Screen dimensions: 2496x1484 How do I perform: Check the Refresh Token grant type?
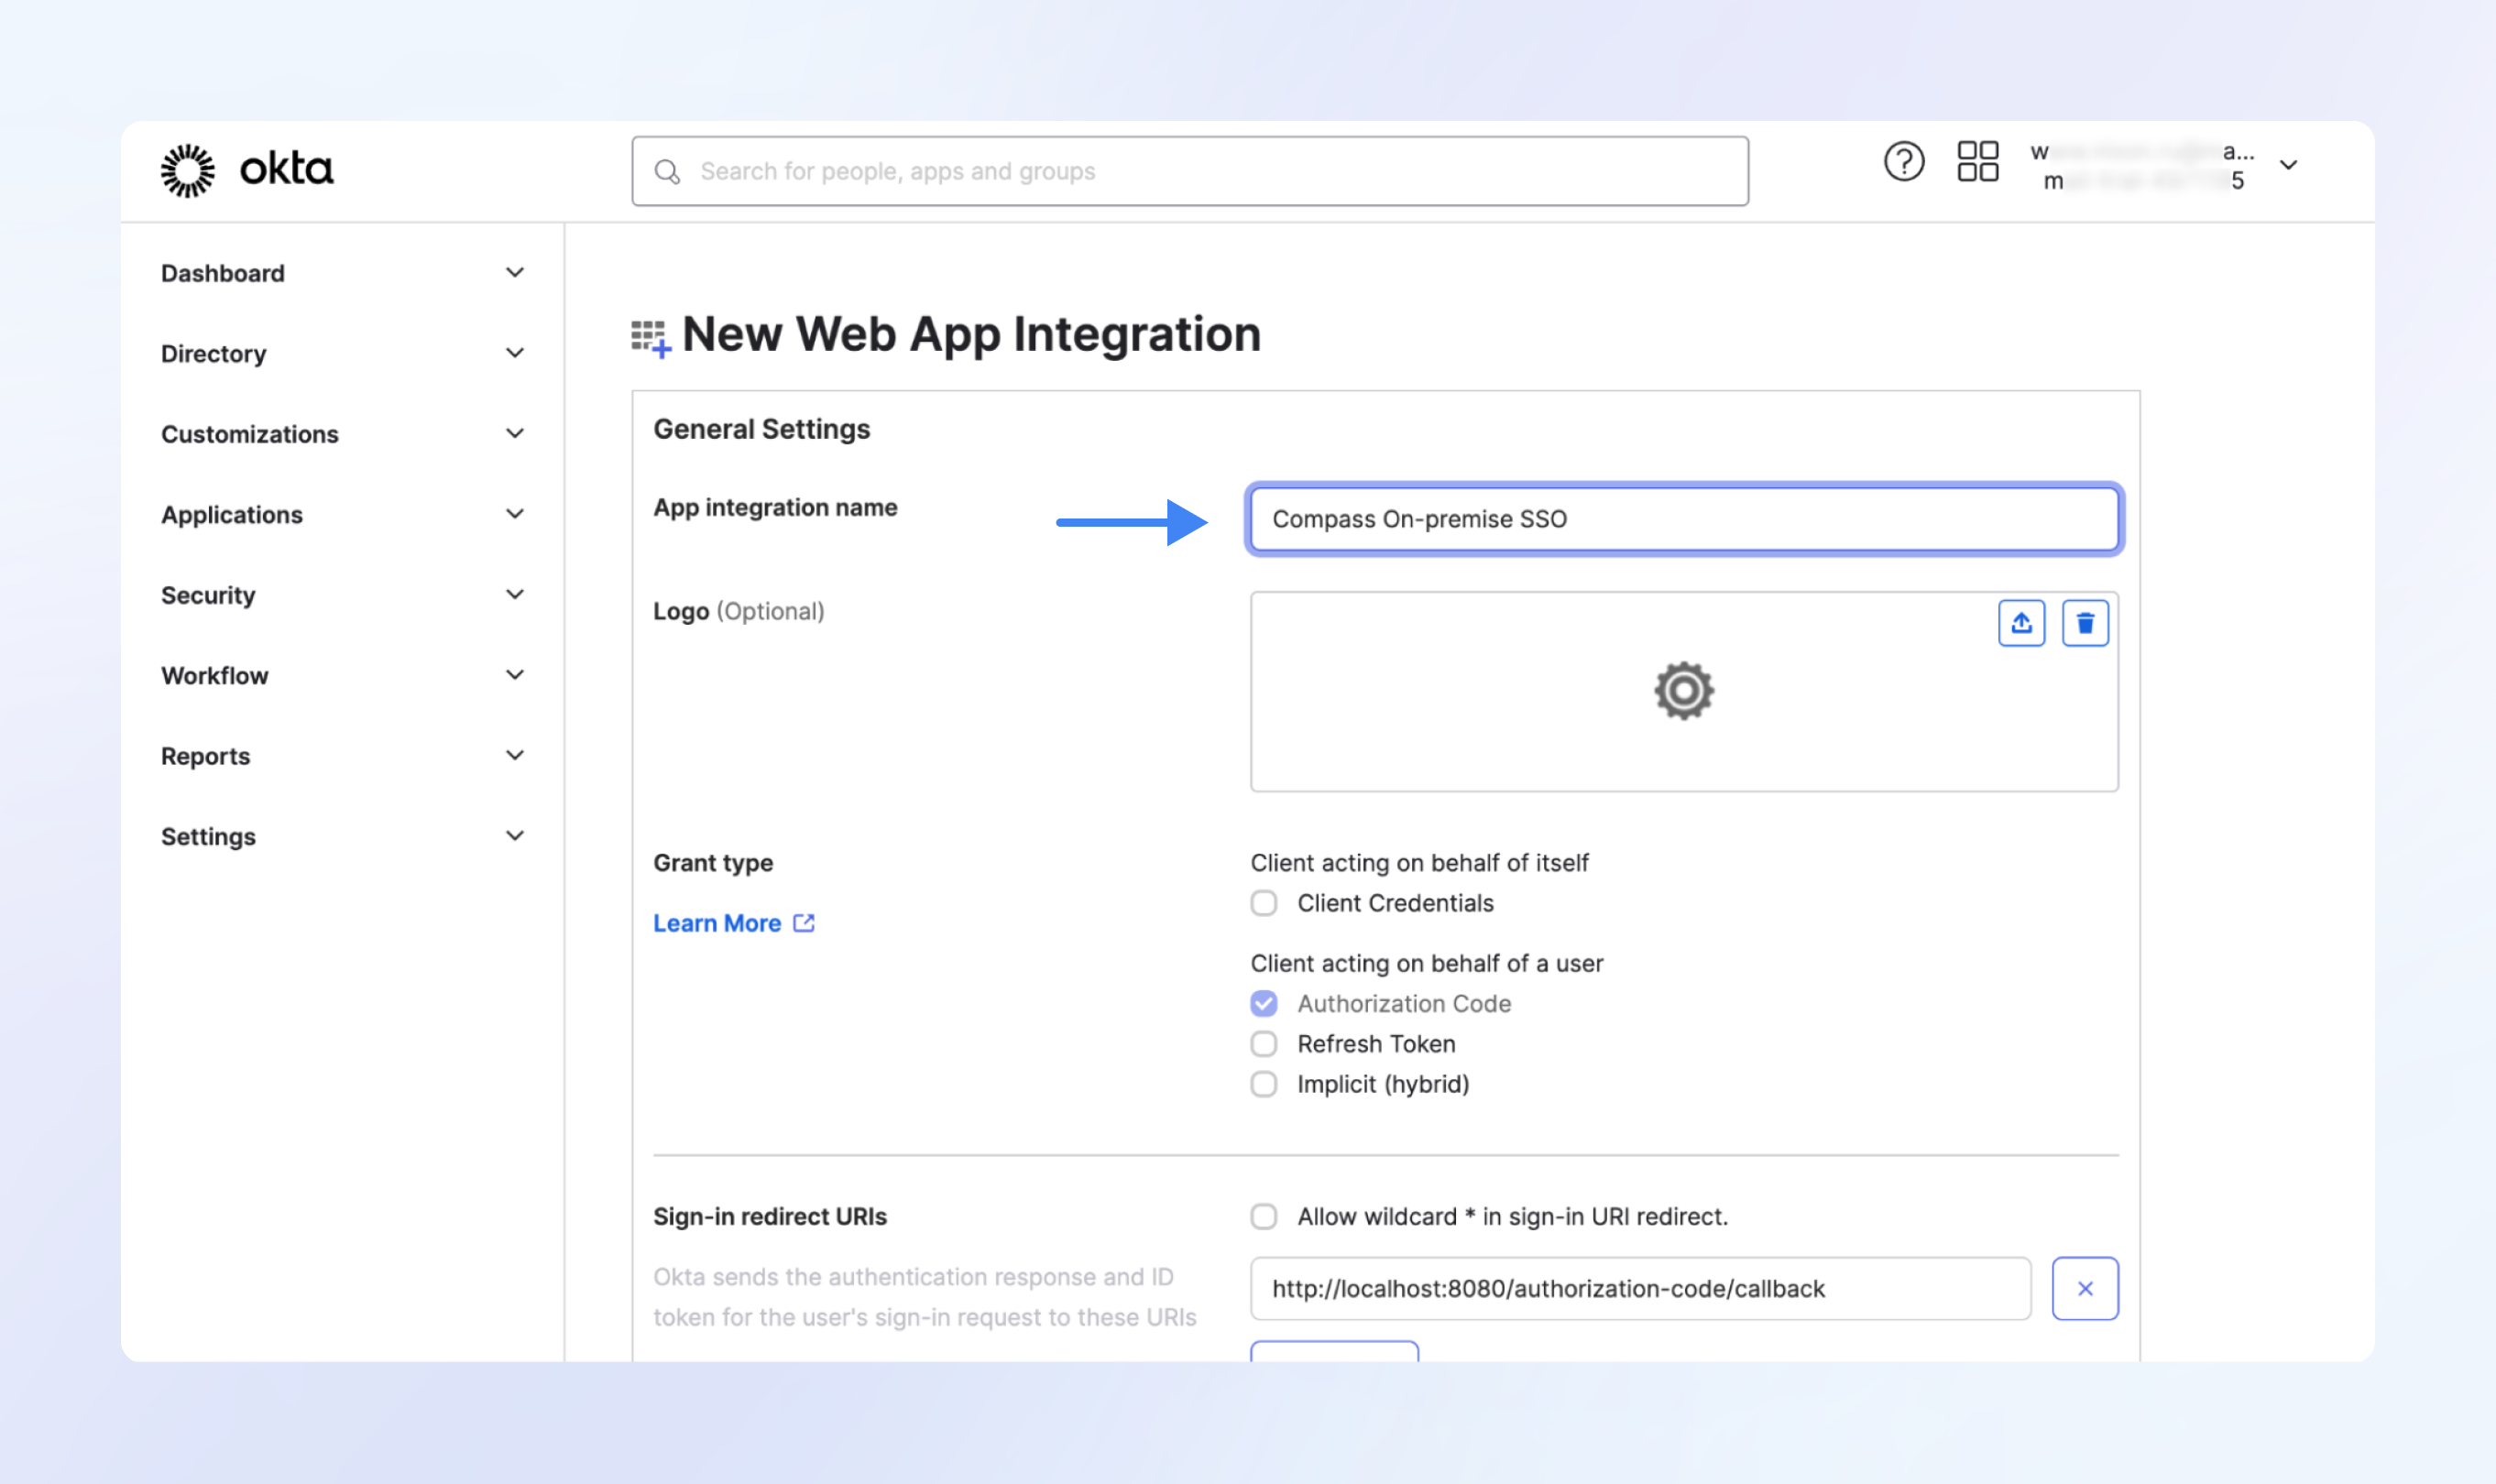pyautogui.click(x=1264, y=1044)
